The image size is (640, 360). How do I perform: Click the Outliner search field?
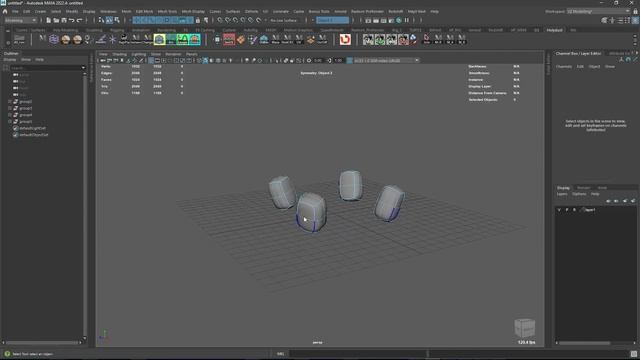click(x=47, y=68)
